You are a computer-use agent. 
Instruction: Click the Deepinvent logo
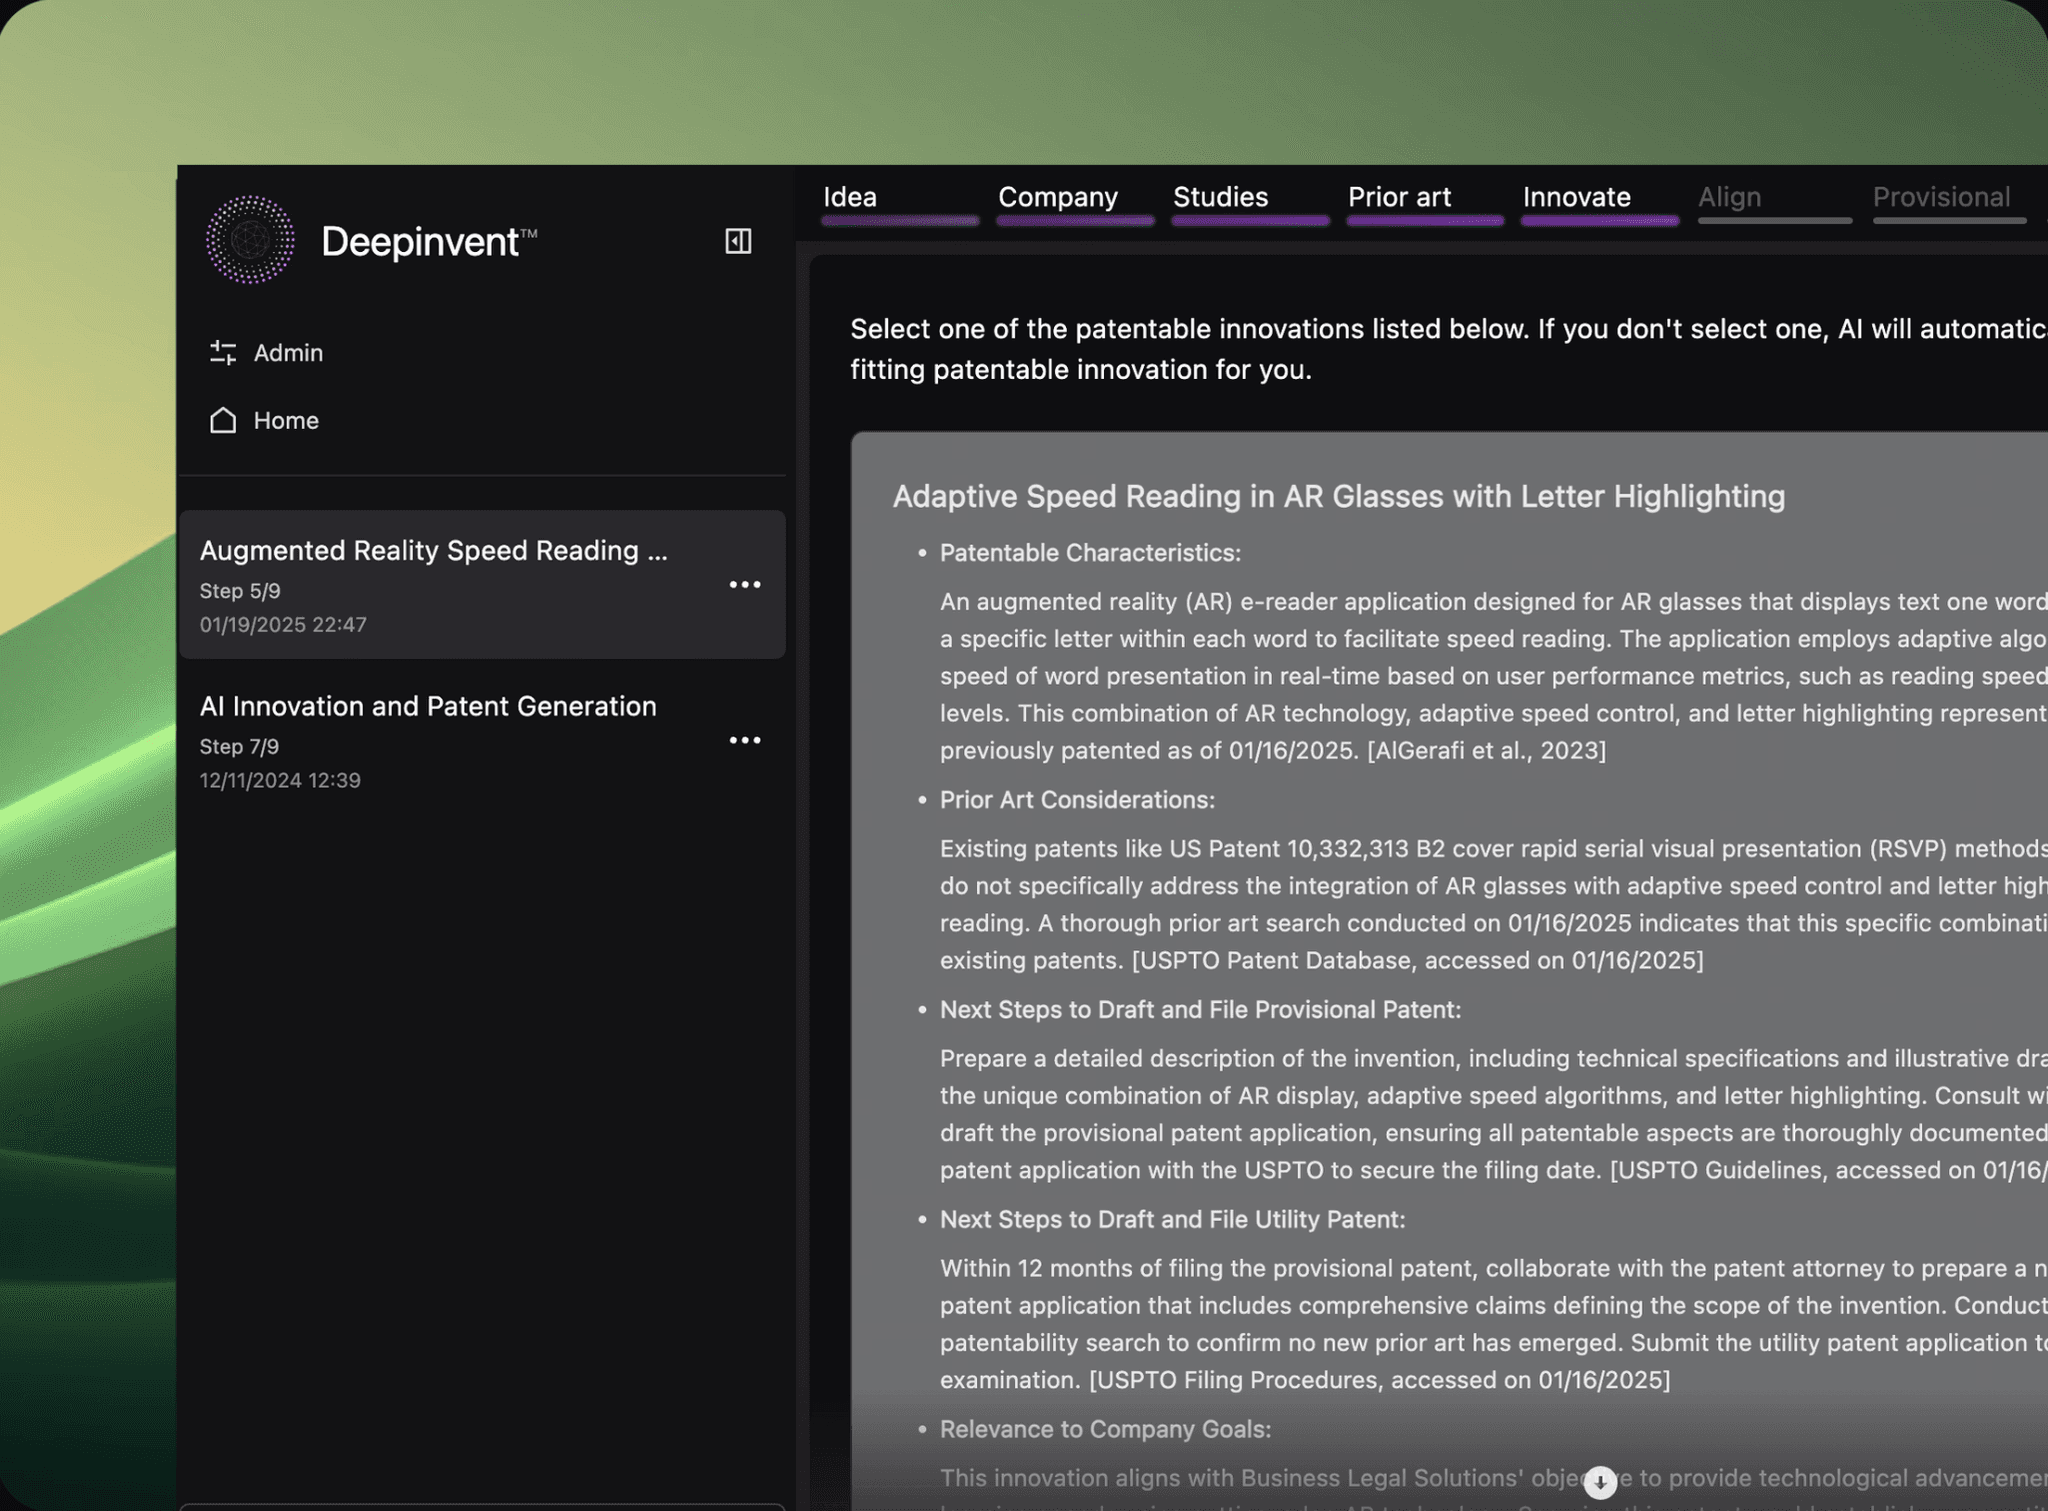[250, 240]
